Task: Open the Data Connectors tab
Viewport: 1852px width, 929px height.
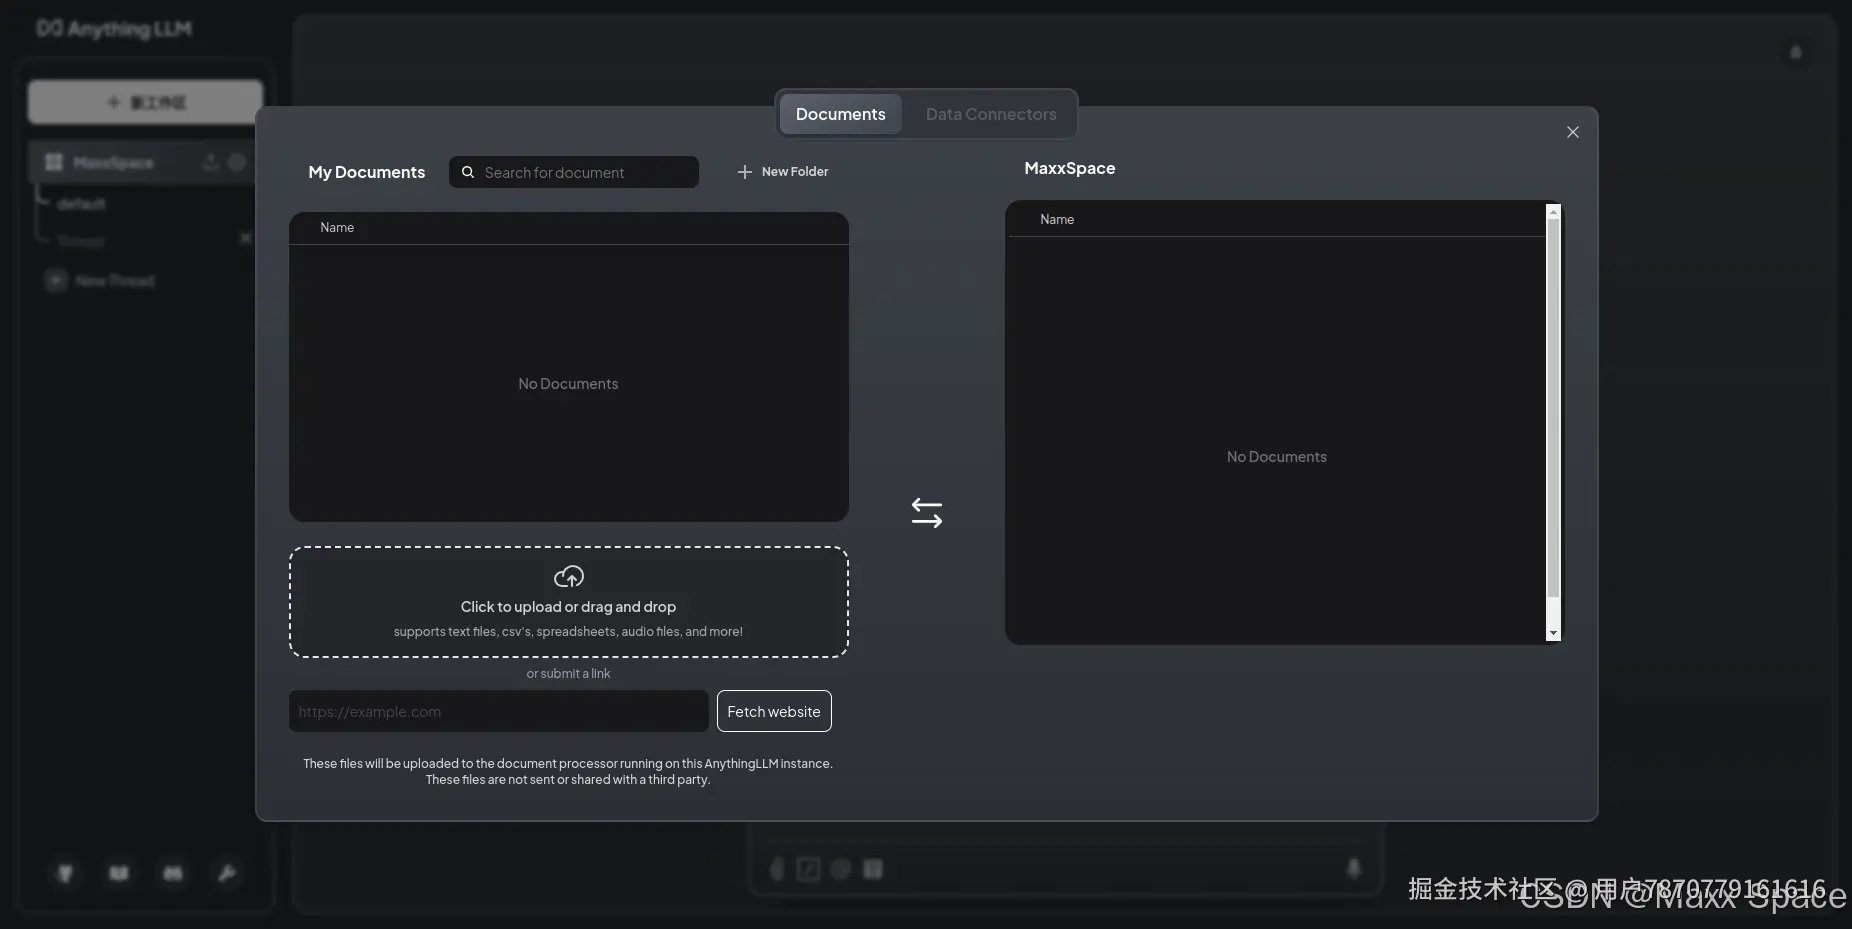Action: pos(991,114)
